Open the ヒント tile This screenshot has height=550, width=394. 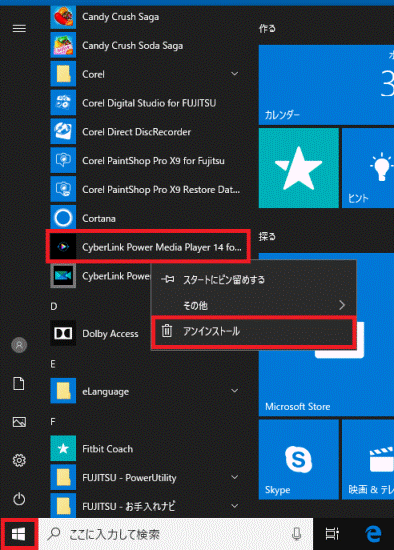pyautogui.click(x=368, y=168)
